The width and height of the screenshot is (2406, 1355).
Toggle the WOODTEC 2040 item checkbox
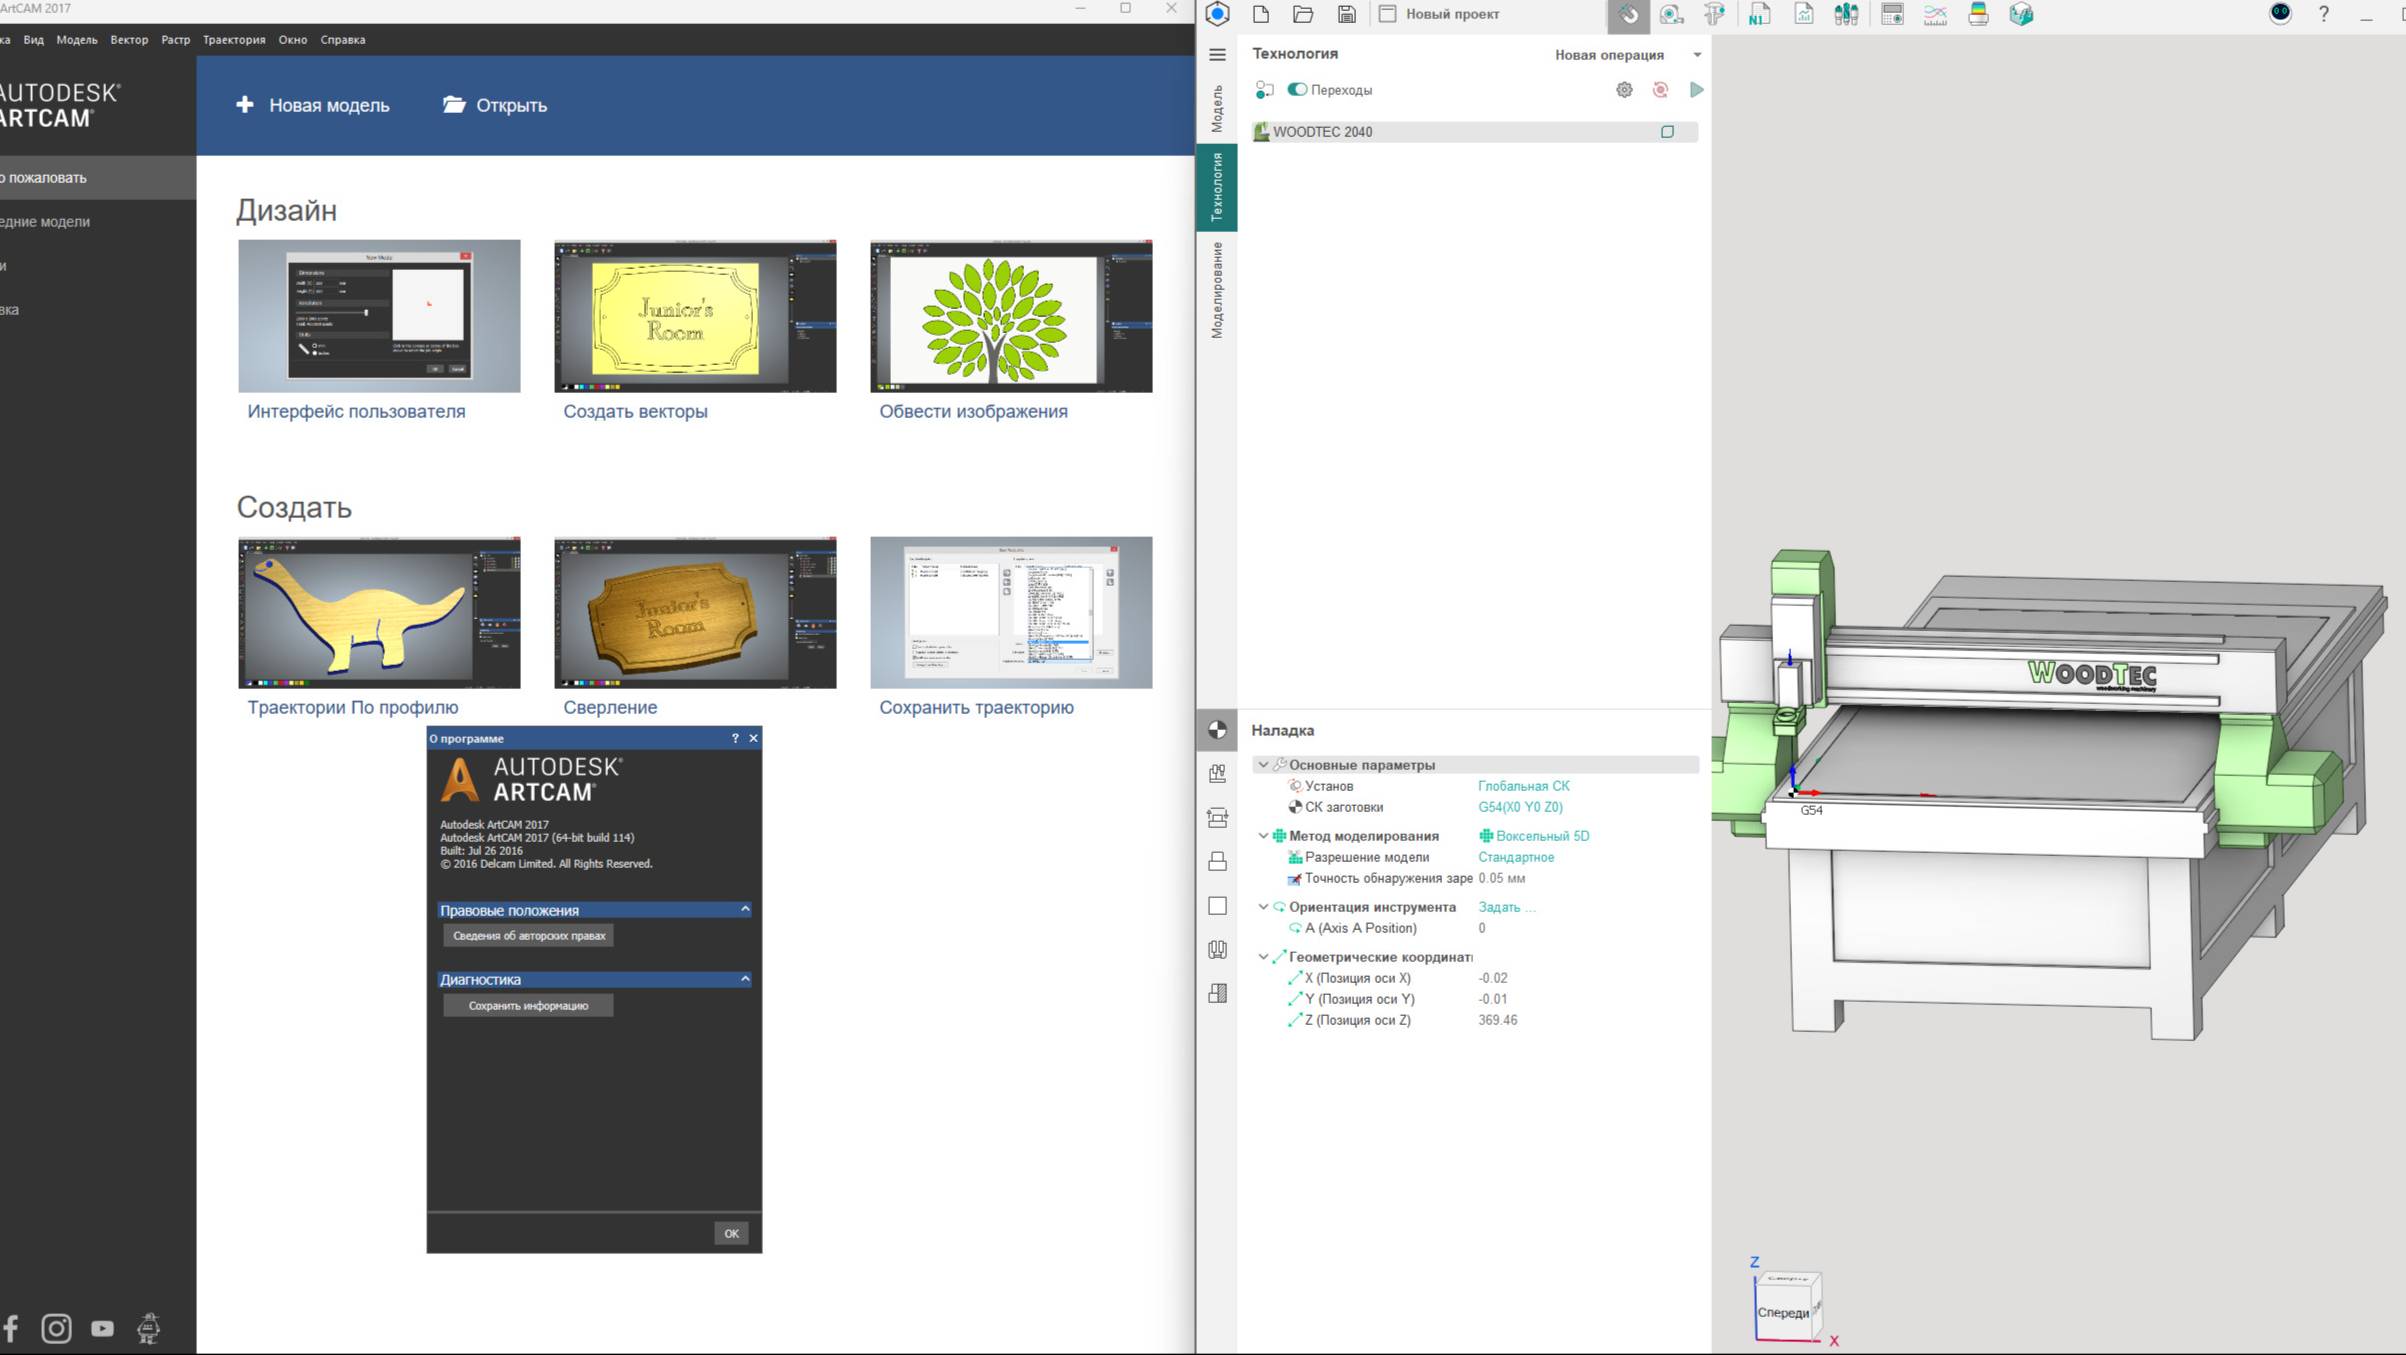[1667, 132]
